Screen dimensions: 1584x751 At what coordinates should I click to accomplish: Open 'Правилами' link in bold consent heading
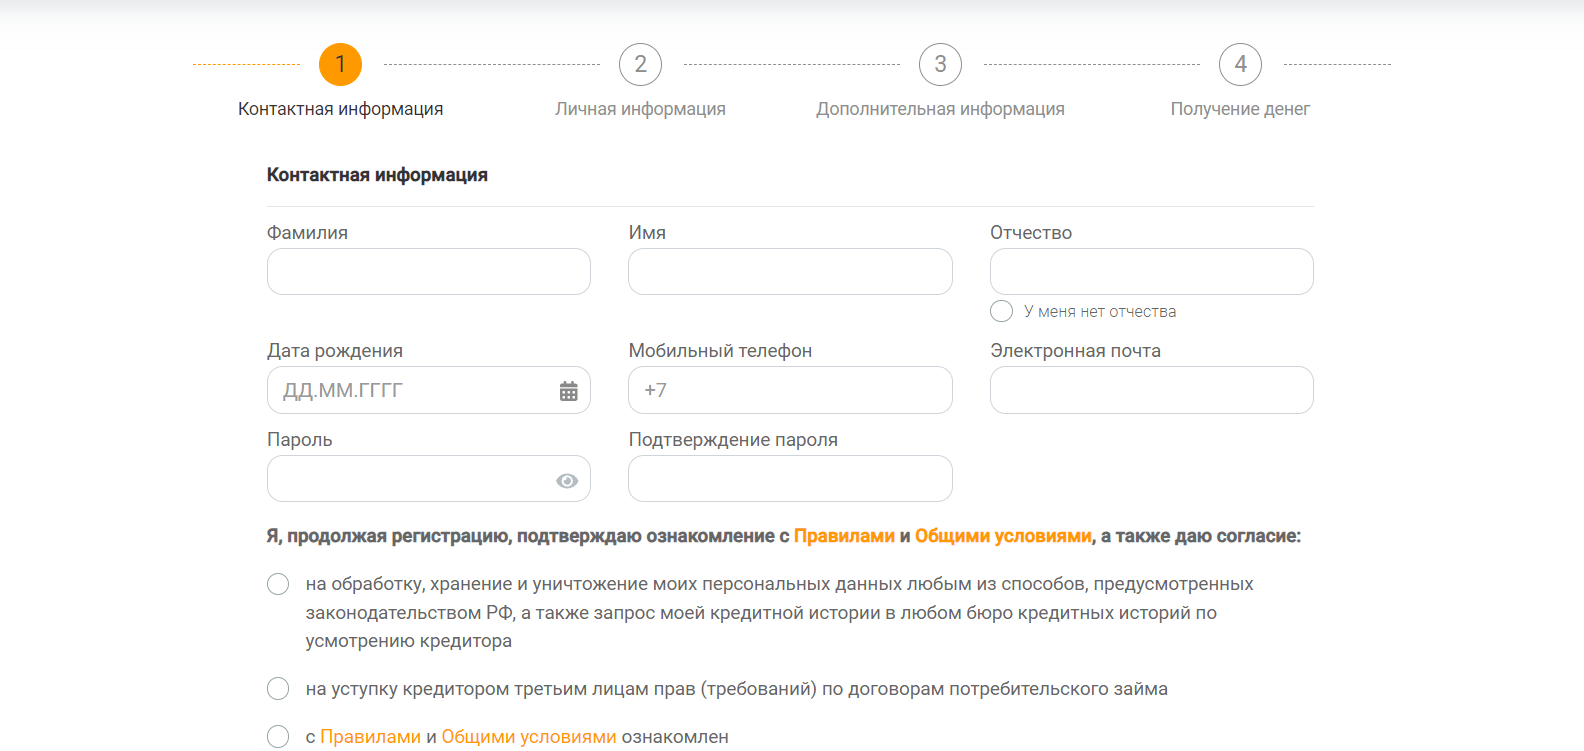click(844, 536)
